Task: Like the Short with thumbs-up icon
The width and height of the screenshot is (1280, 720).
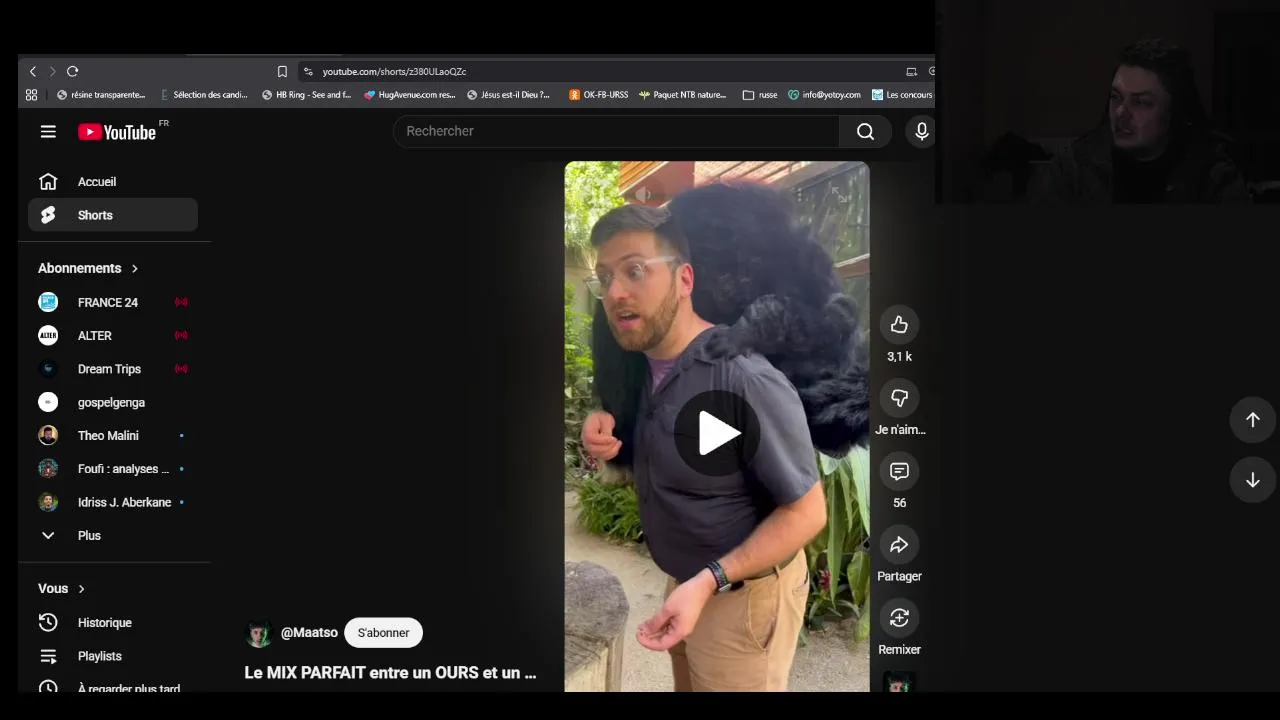Action: coord(899,325)
